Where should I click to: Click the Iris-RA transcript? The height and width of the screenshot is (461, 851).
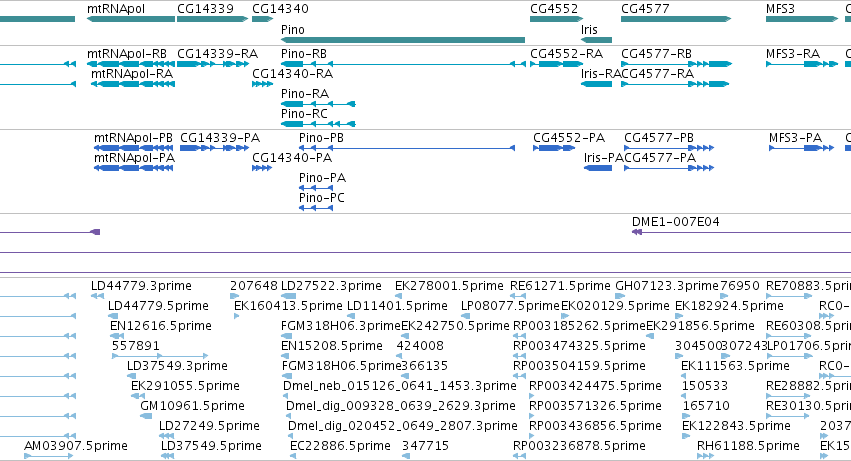596,84
